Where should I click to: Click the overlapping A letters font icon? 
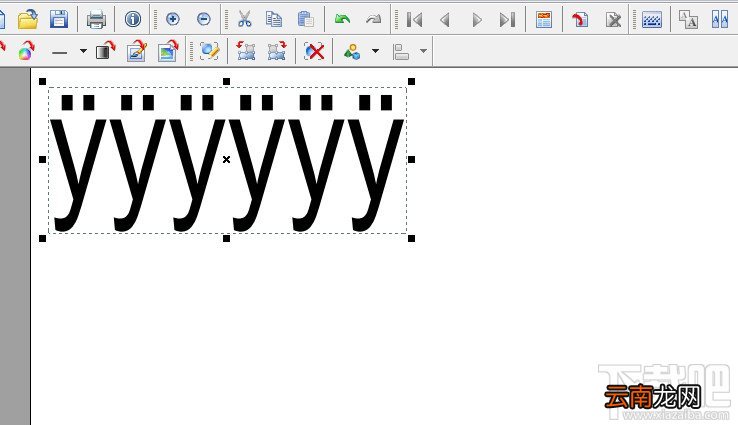click(688, 20)
